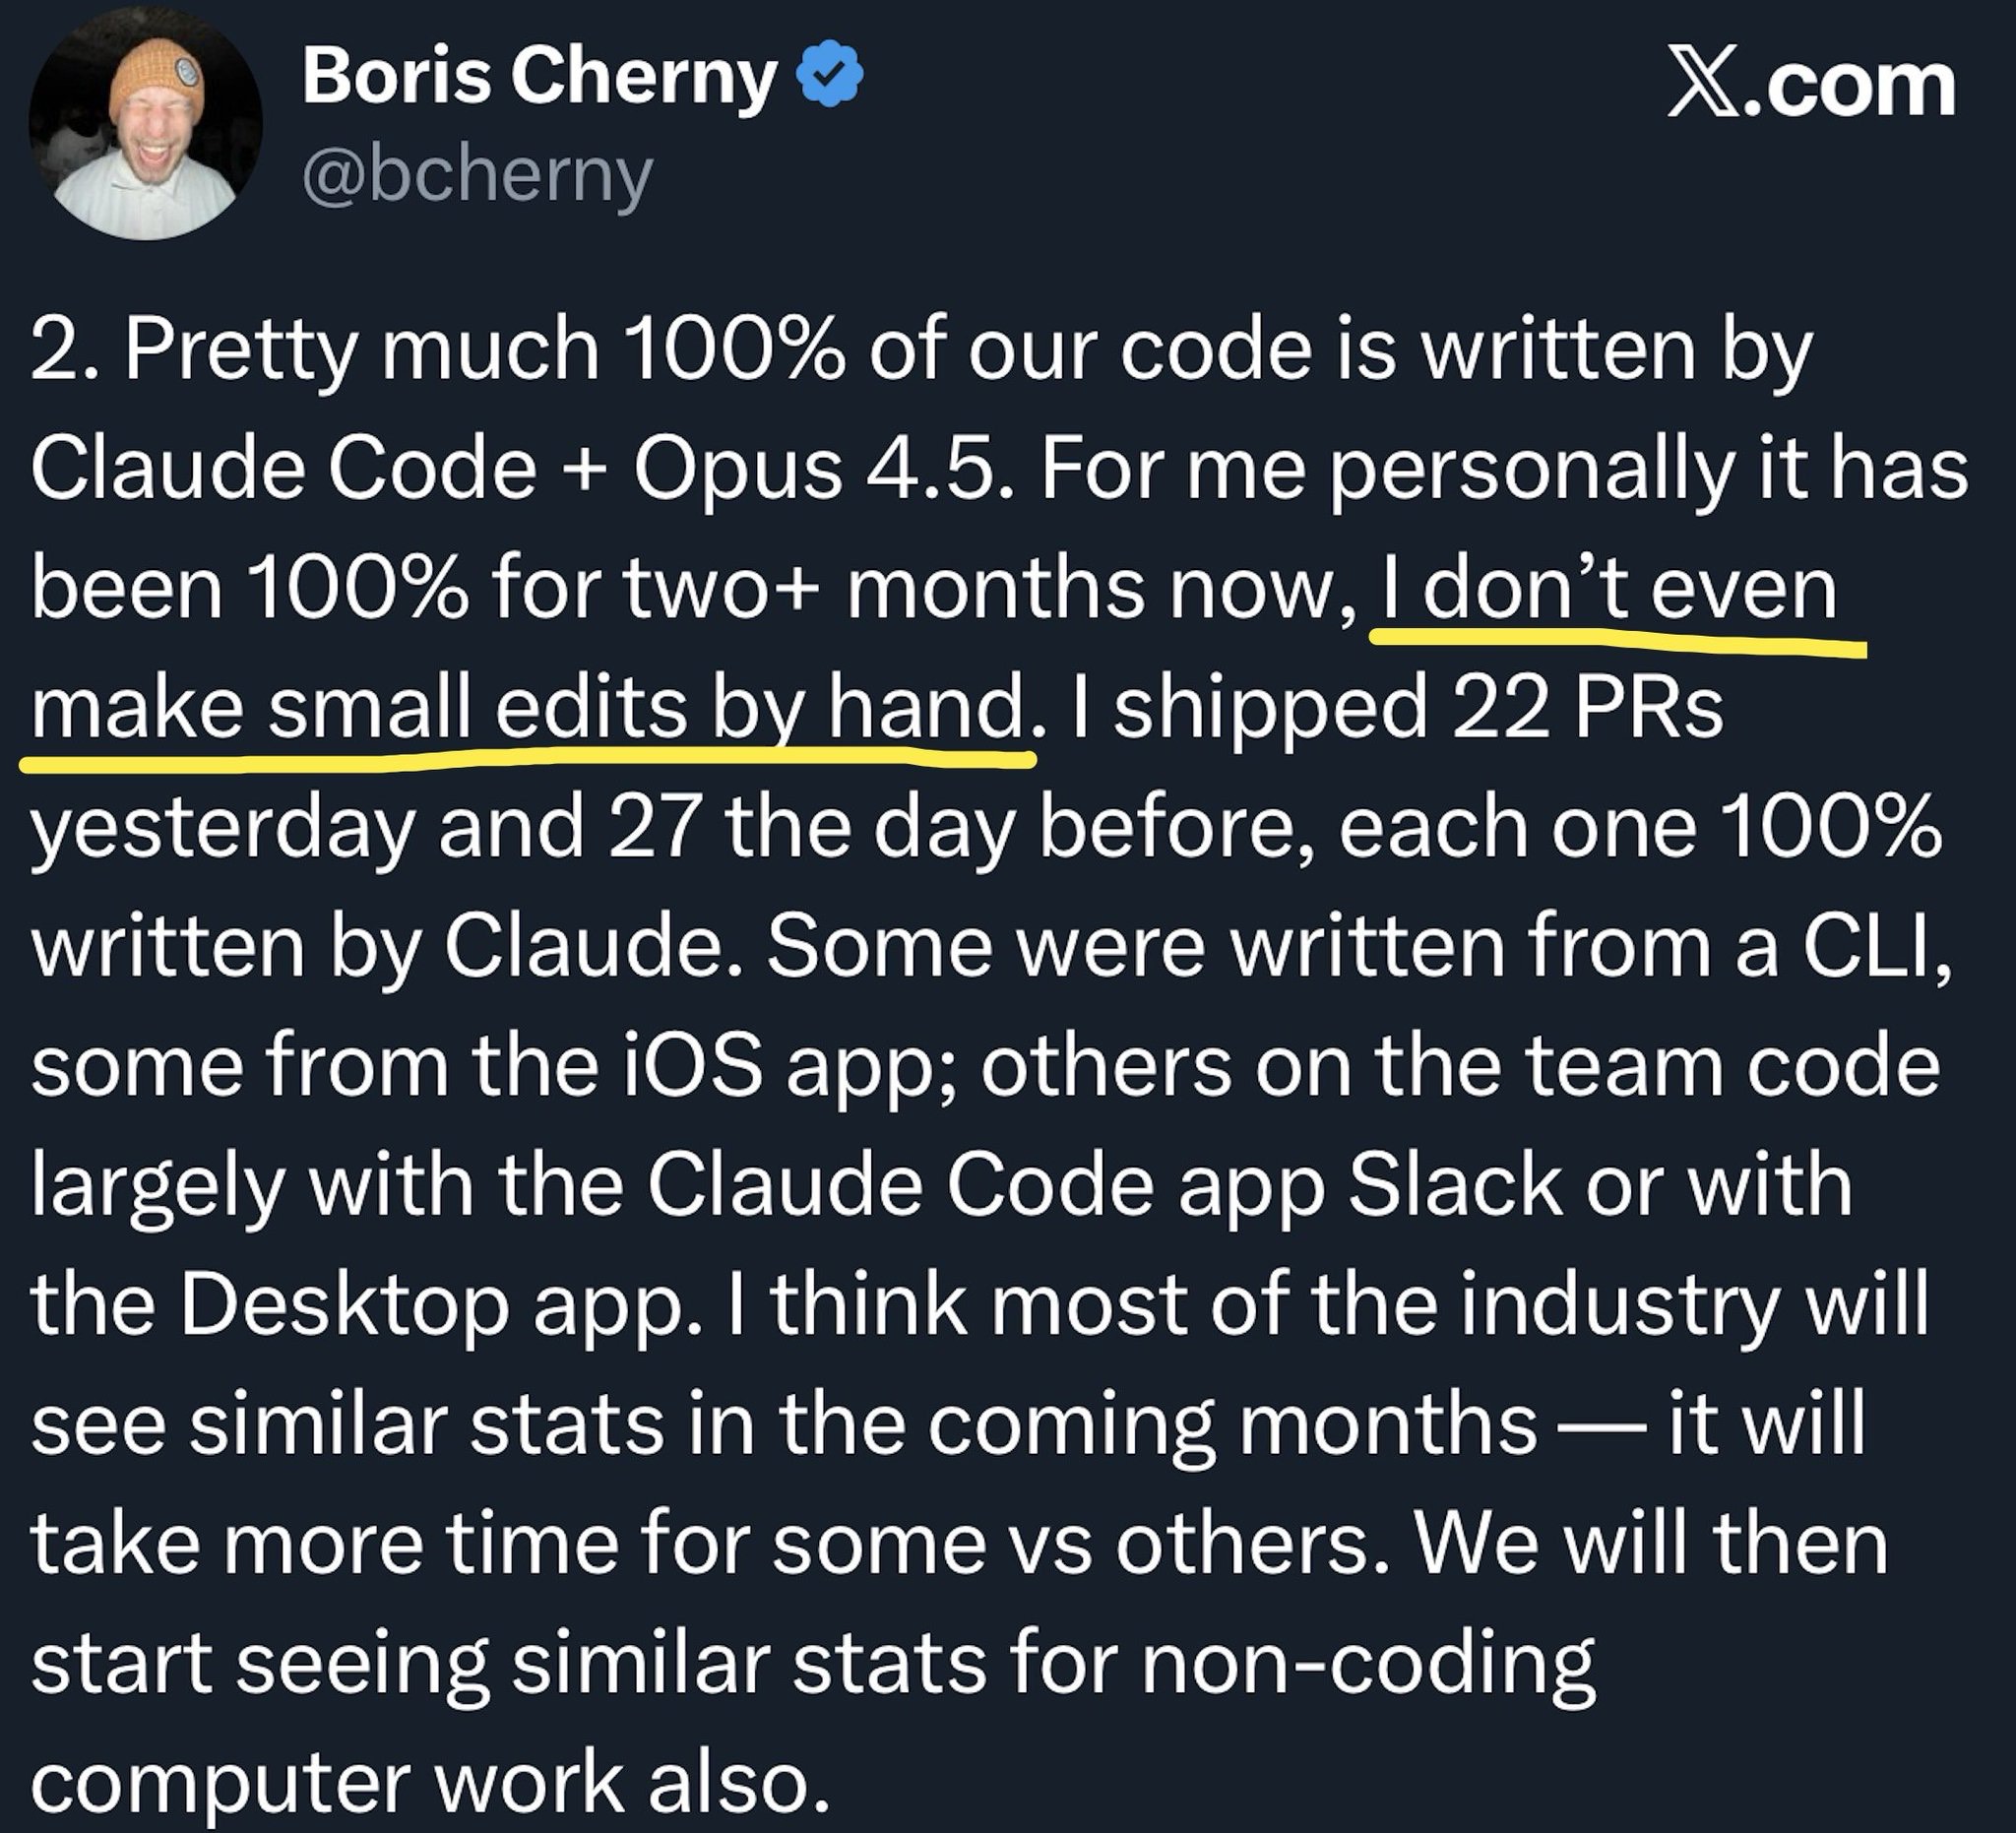Viewport: 2016px width, 1833px height.
Task: Click the word "yesterday"
Action: click(222, 830)
